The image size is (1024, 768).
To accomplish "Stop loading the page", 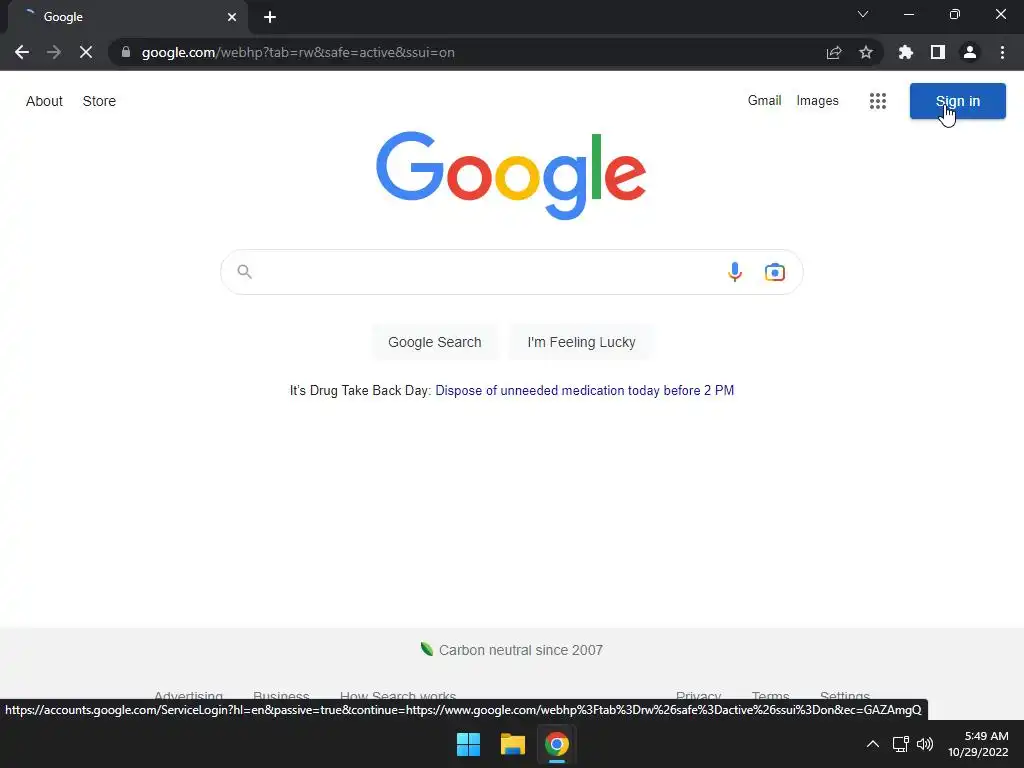I will point(86,52).
